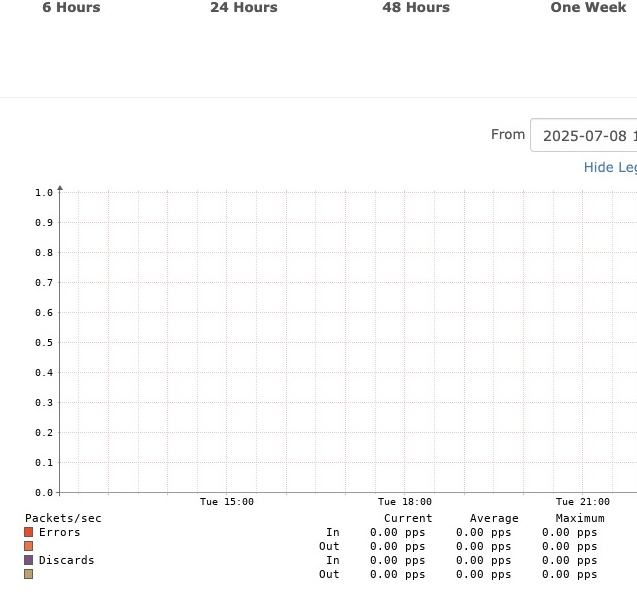Click the orange Errors Out legend swatch
The image size is (637, 601).
[29, 547]
